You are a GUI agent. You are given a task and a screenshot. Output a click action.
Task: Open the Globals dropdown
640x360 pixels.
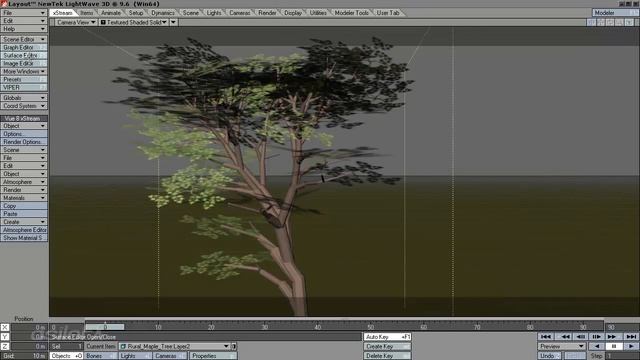pyautogui.click(x=24, y=98)
